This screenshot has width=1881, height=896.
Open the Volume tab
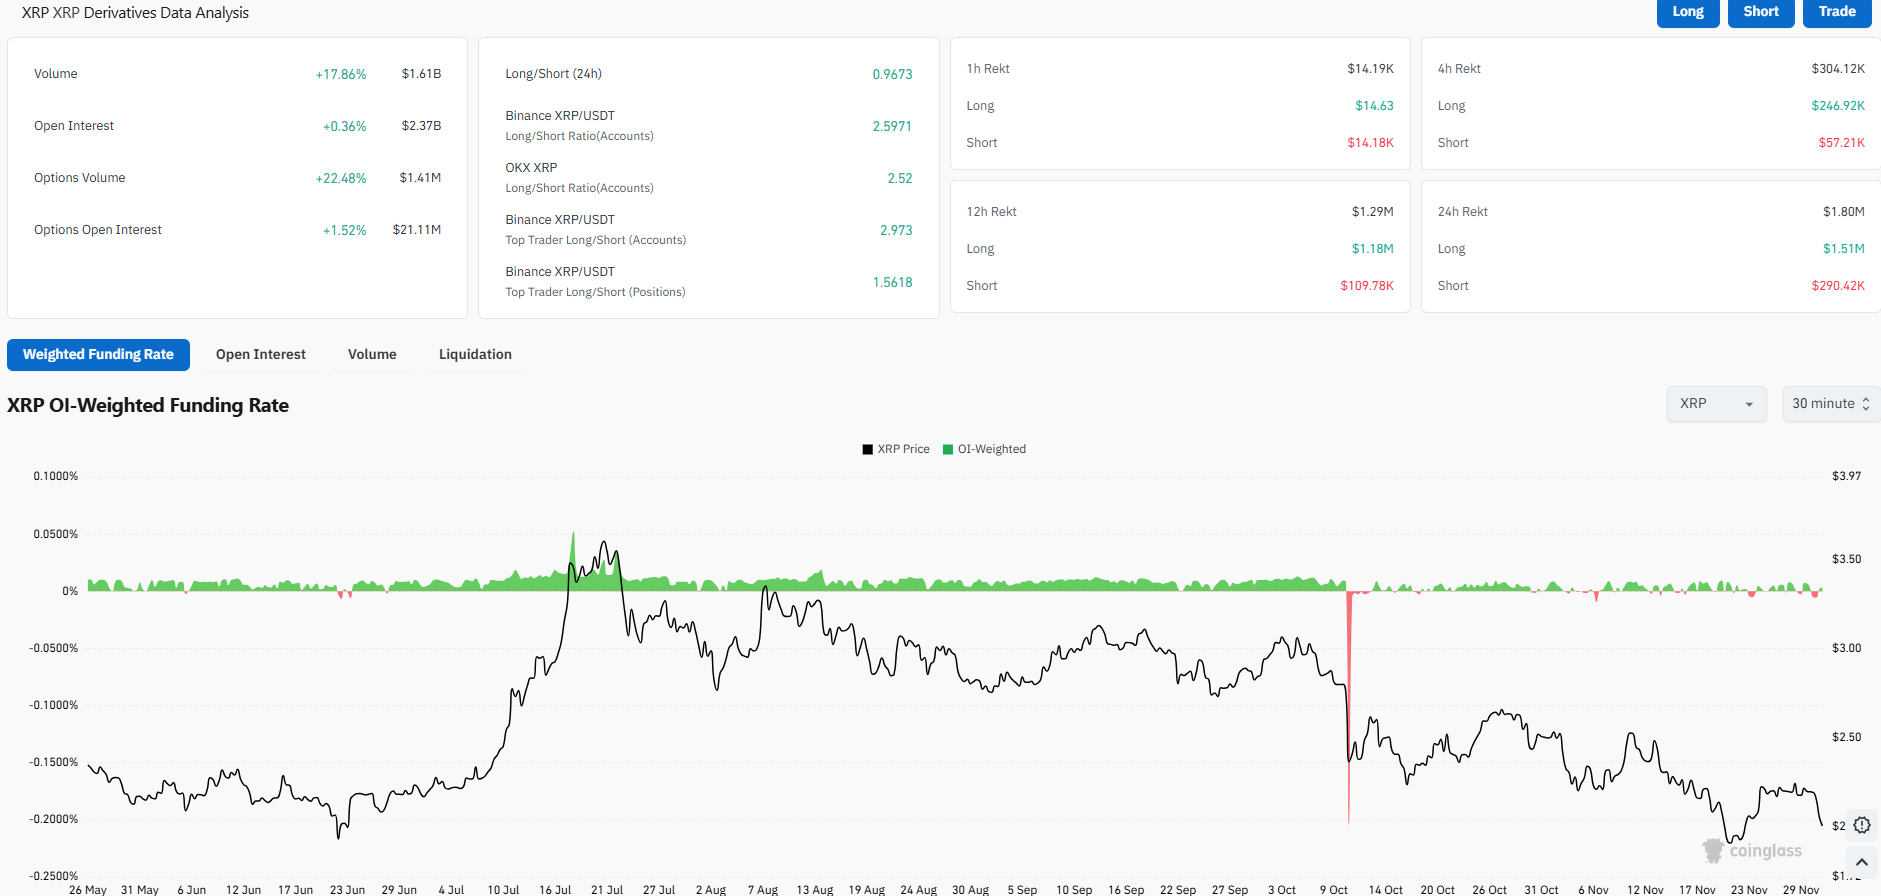point(372,355)
